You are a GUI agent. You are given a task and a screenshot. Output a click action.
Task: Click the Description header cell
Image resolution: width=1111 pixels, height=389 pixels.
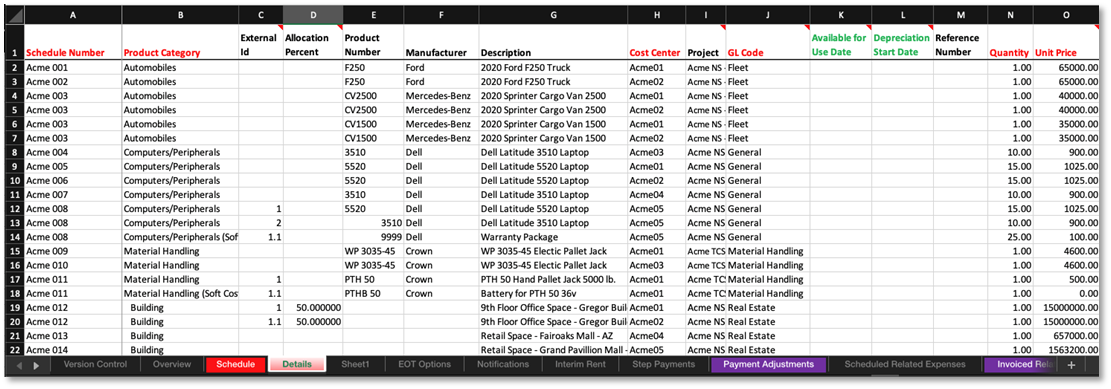[x=553, y=43]
